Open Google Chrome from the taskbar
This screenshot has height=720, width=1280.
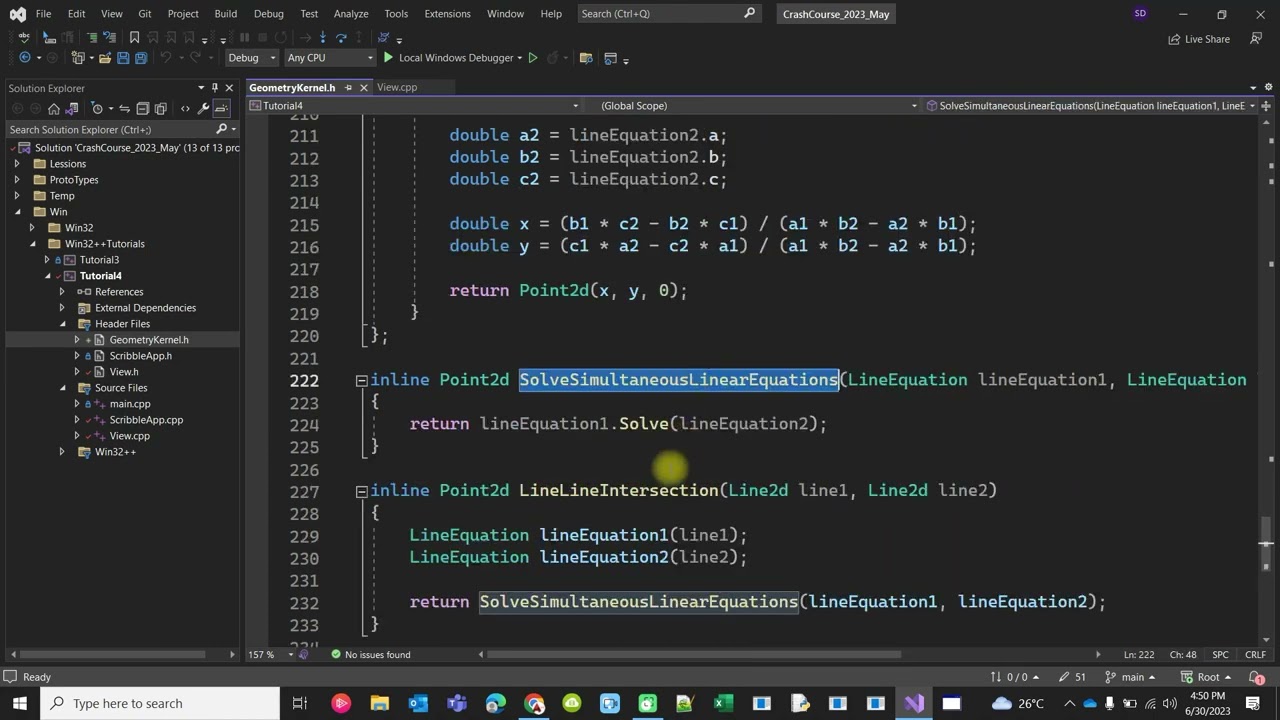point(534,703)
